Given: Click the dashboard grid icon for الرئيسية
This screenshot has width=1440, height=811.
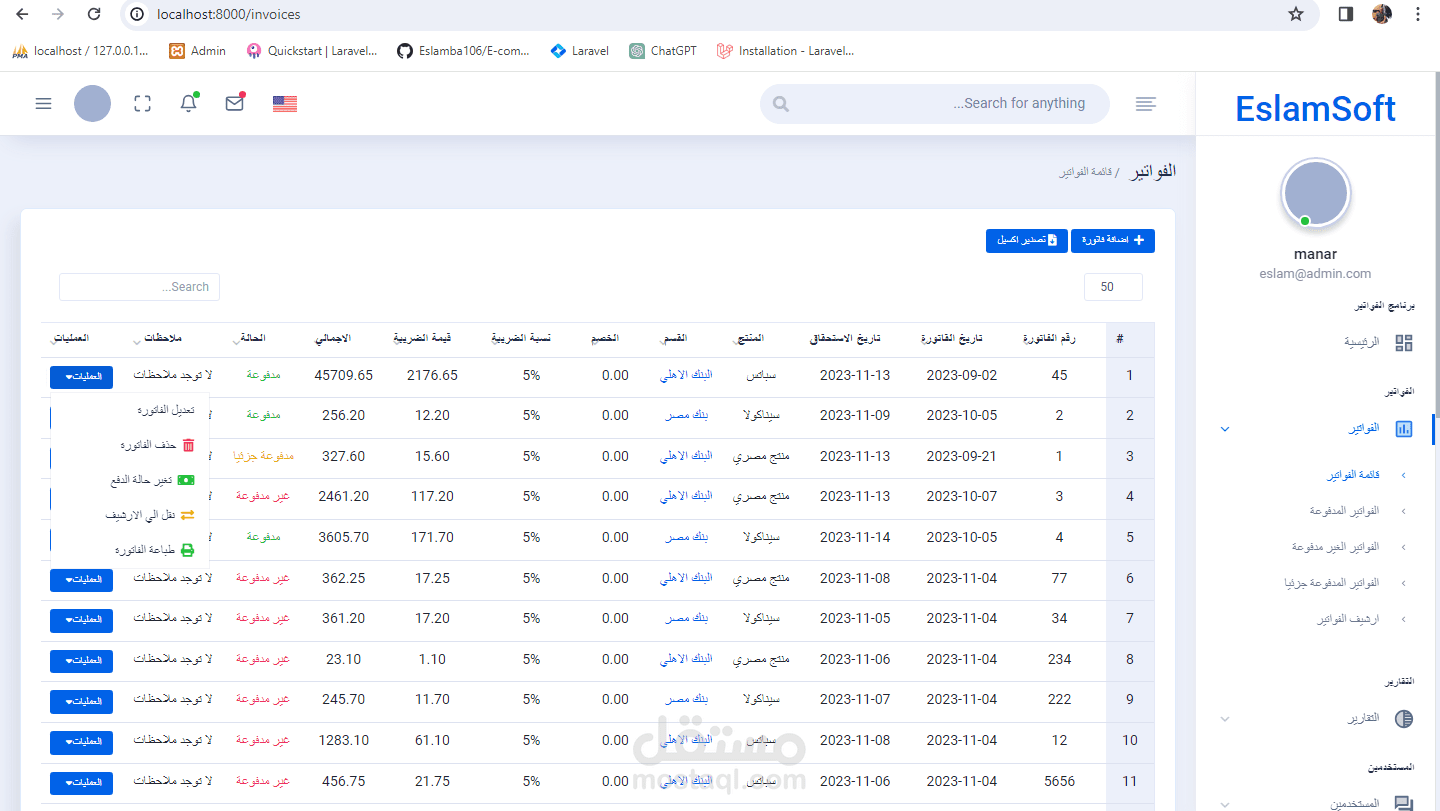Looking at the screenshot, I should point(1404,343).
